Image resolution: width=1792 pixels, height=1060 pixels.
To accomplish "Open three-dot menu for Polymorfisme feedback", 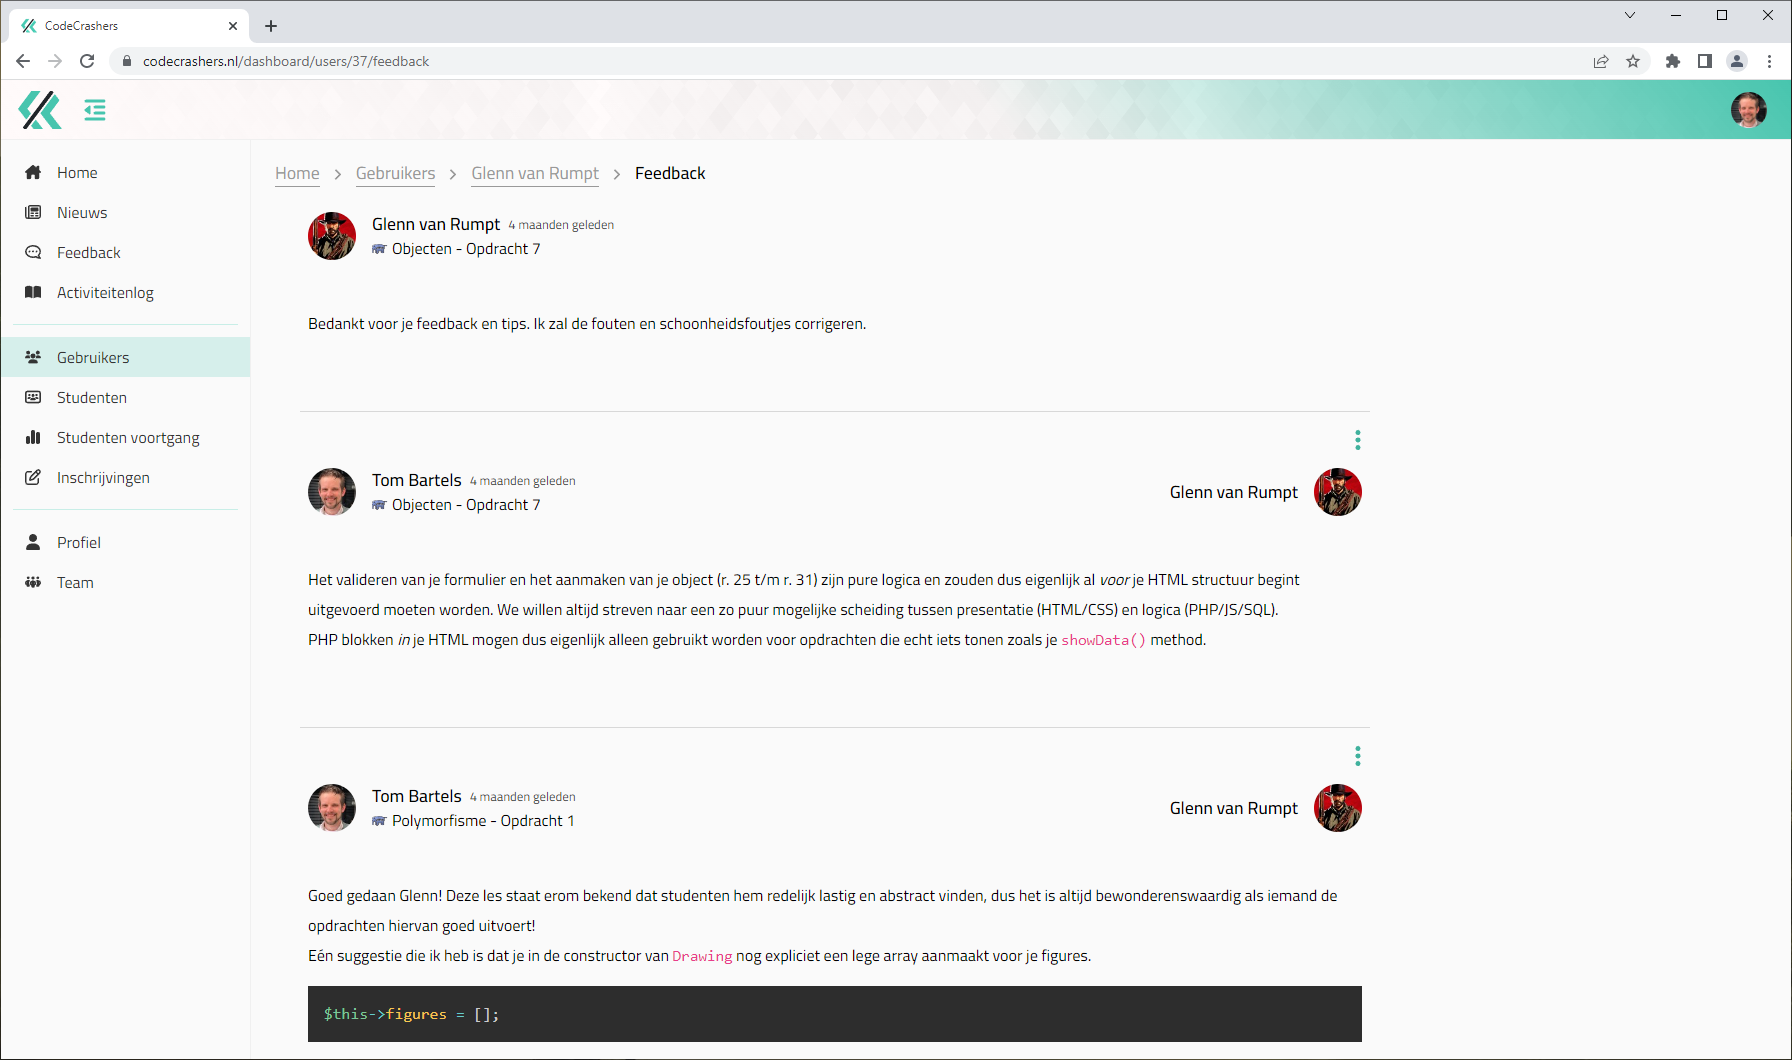I will coord(1357,756).
